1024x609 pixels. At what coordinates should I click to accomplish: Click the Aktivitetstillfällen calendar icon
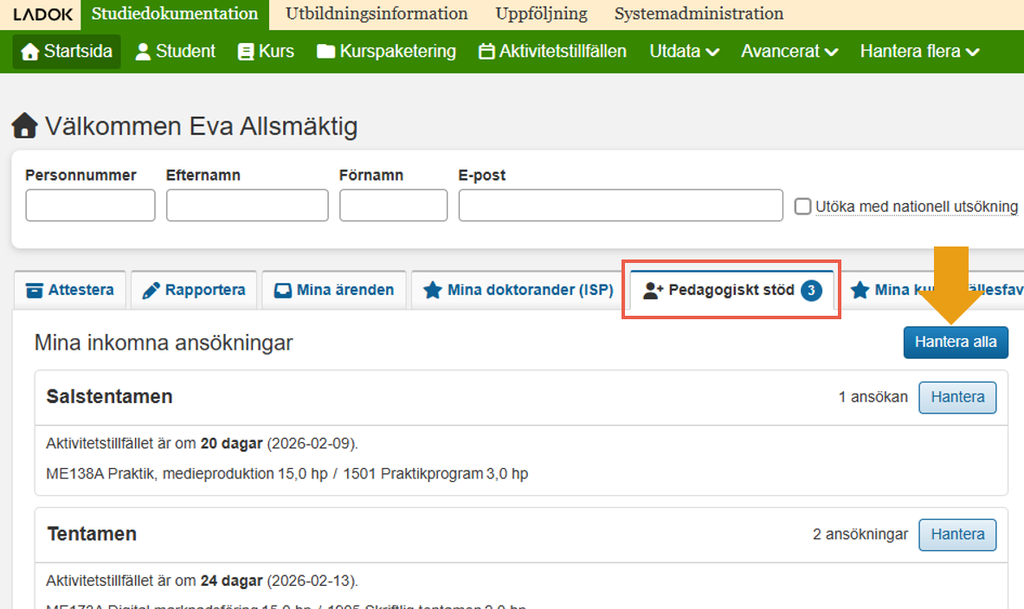click(487, 52)
